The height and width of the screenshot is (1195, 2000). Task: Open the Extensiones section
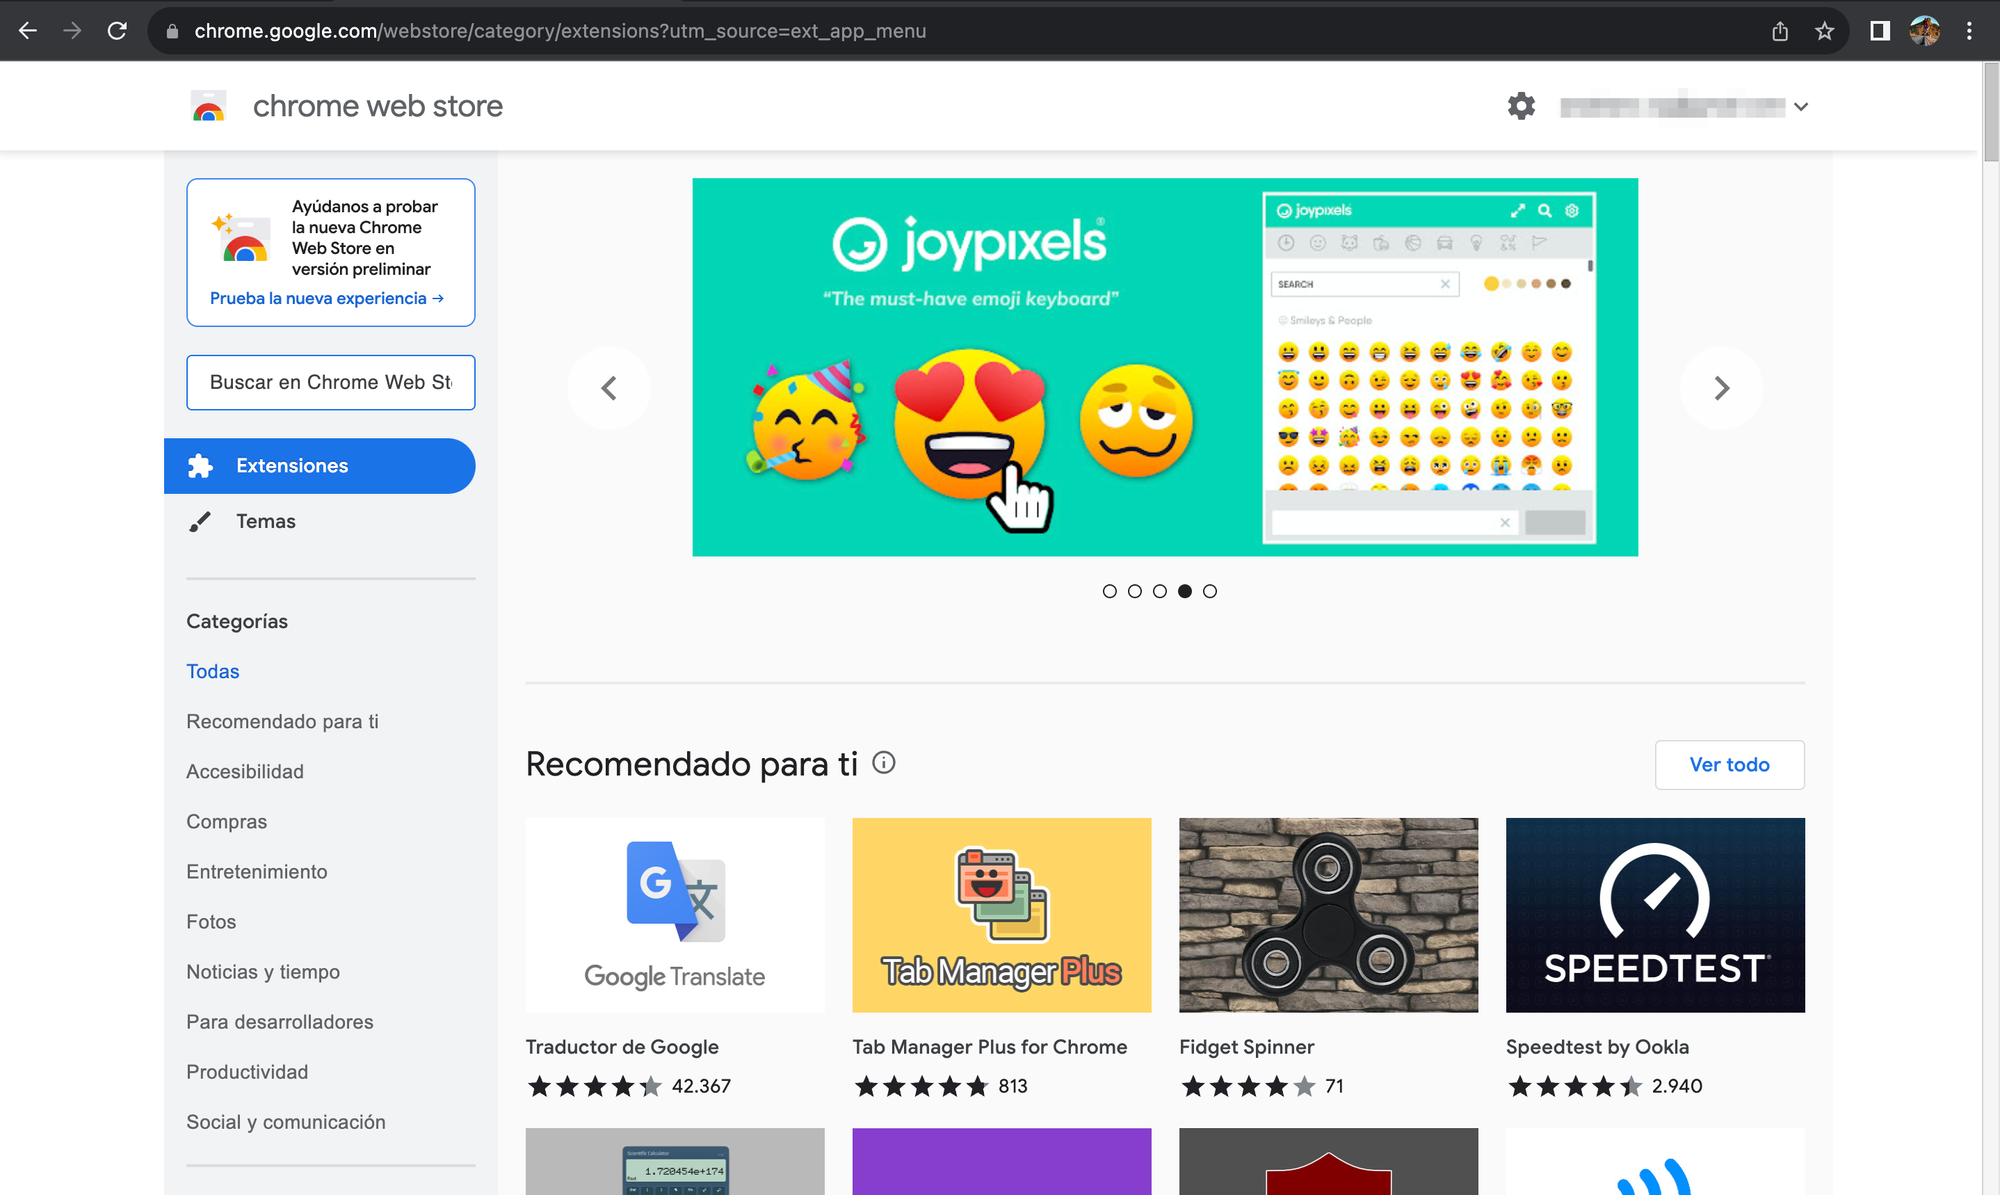[319, 466]
